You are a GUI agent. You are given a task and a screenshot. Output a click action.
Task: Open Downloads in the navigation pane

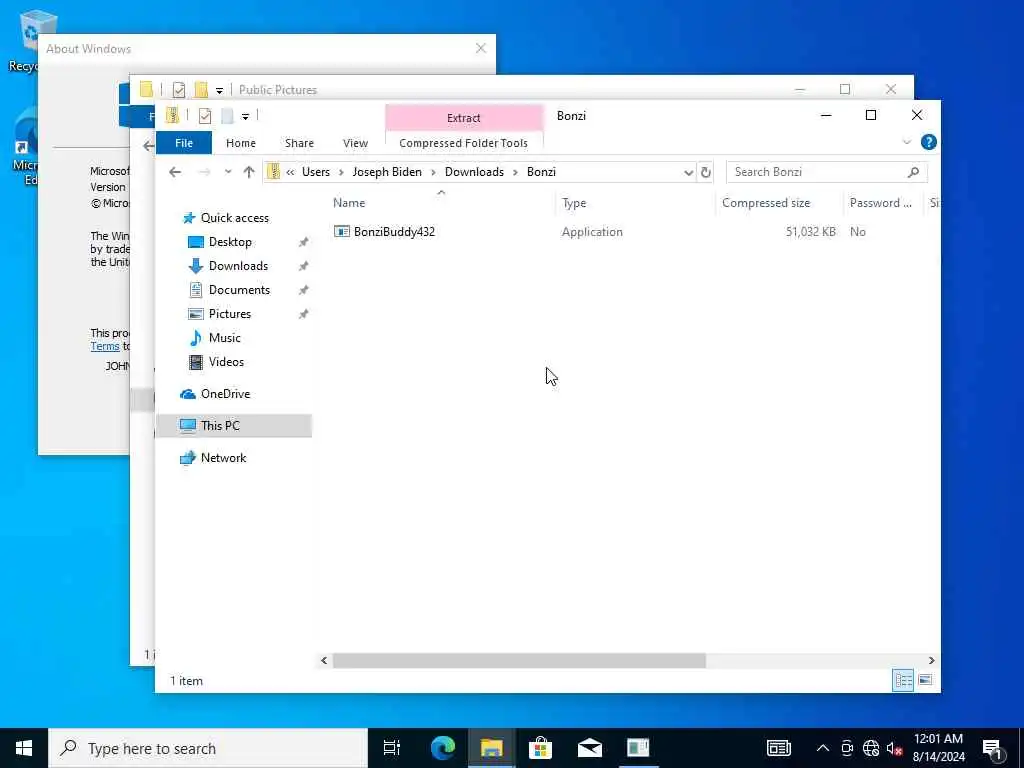(238, 266)
